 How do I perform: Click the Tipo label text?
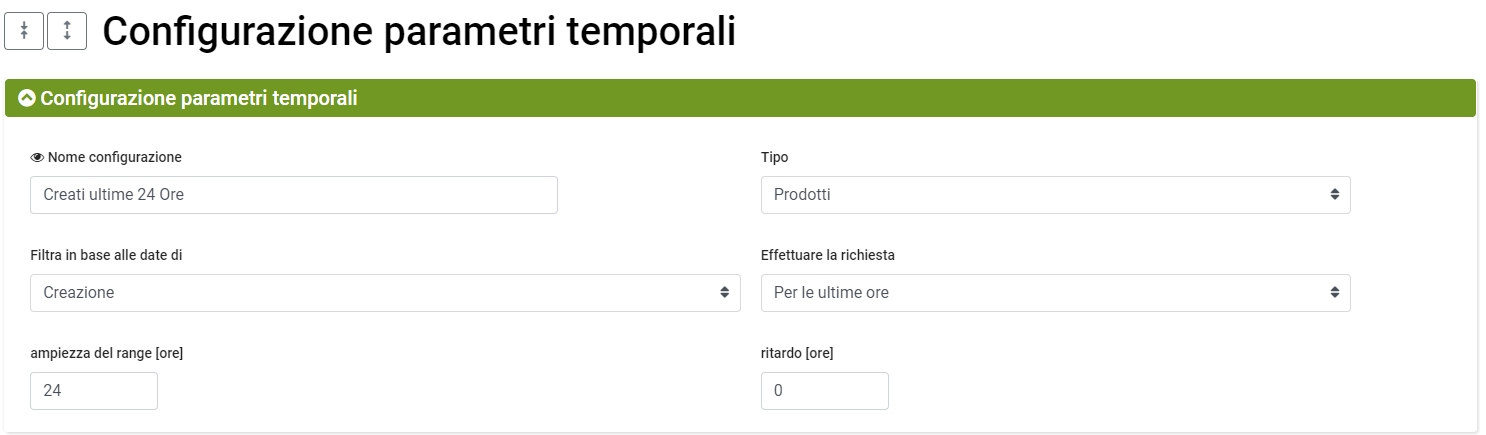[775, 157]
